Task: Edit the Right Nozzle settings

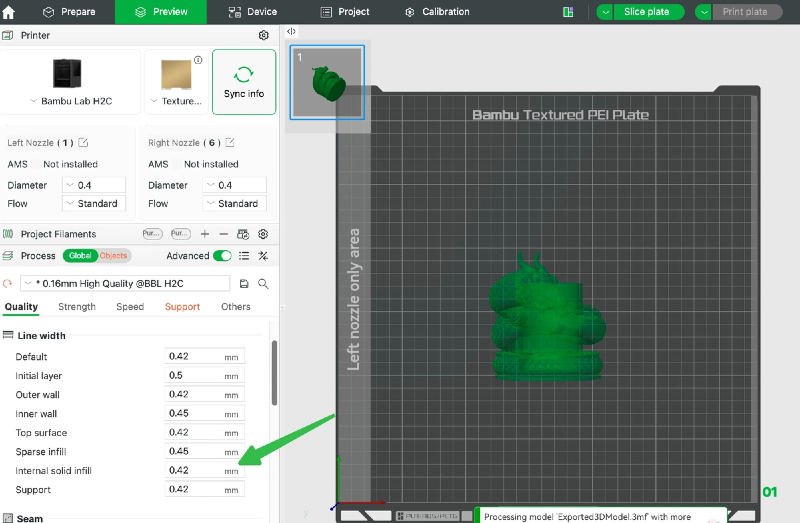Action: tap(230, 142)
